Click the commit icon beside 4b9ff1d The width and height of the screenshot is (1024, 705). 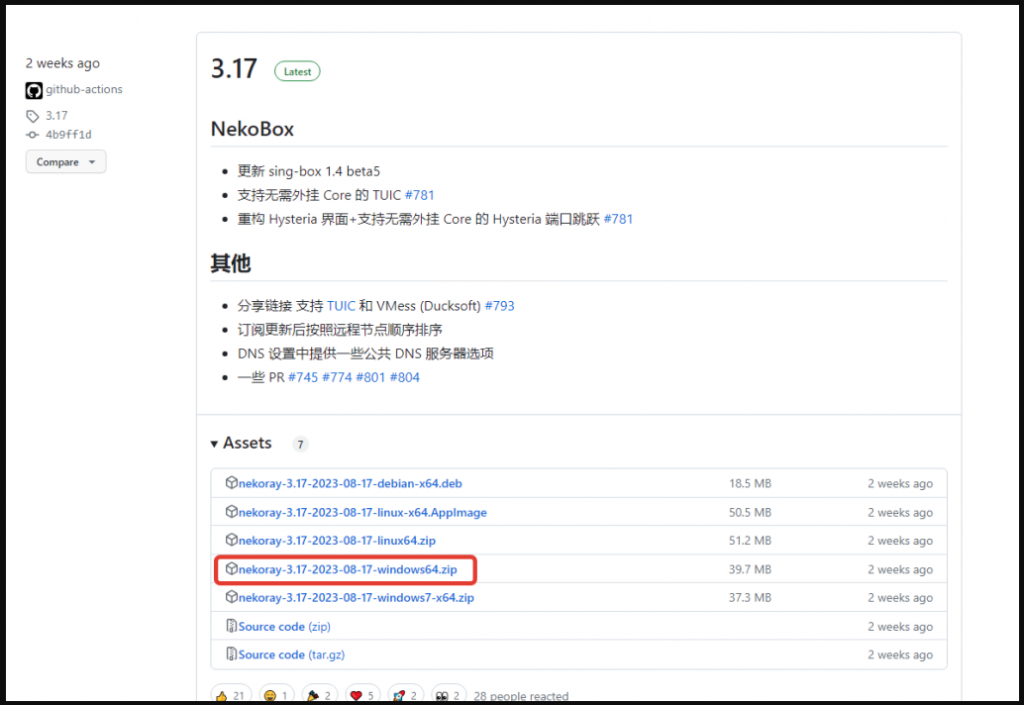(x=33, y=135)
